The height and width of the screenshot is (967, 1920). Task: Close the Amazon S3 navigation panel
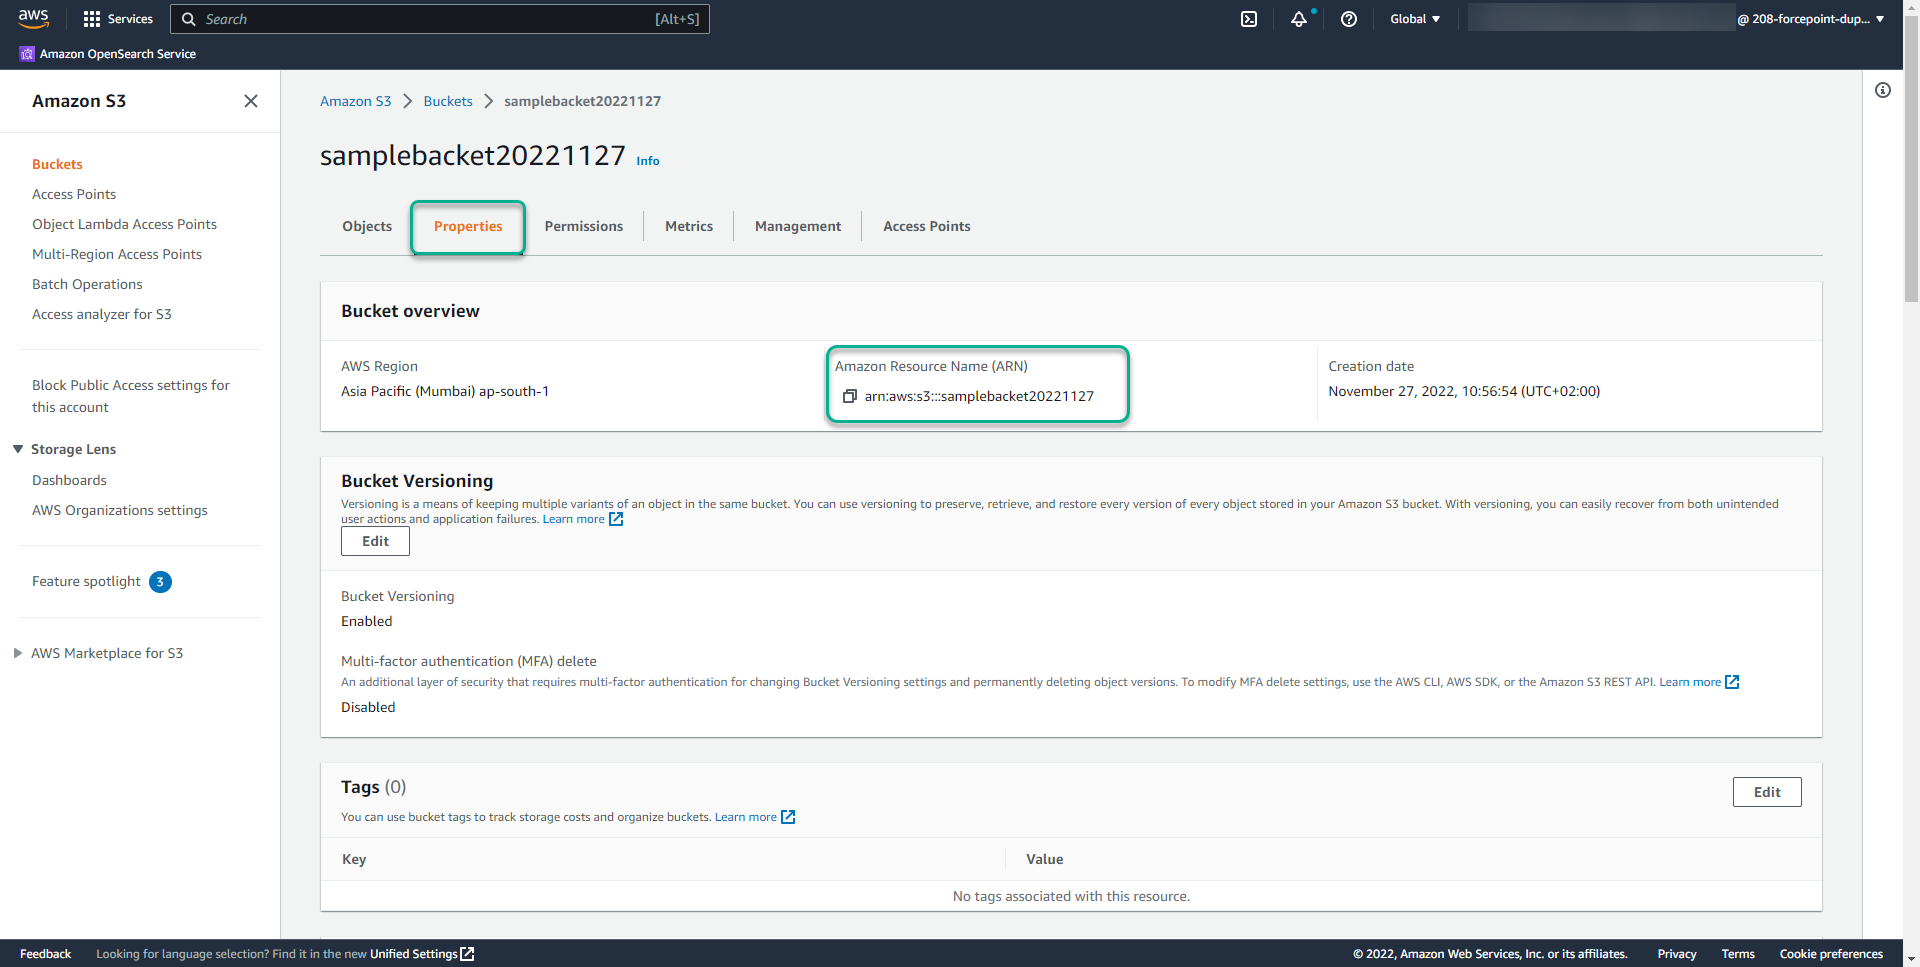(250, 101)
